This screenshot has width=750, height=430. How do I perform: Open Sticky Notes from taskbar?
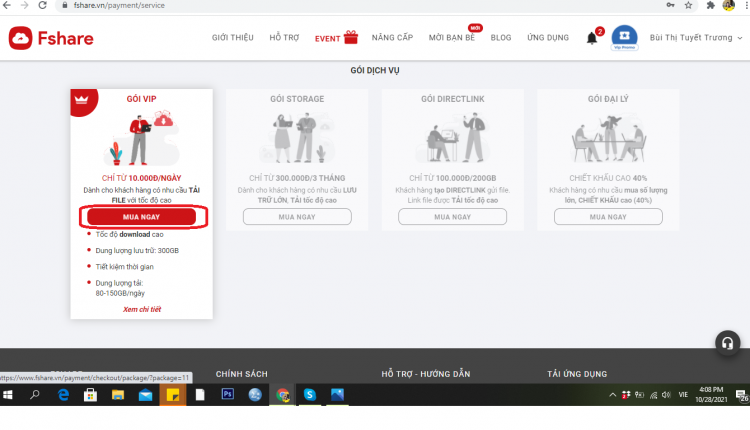[x=173, y=395]
